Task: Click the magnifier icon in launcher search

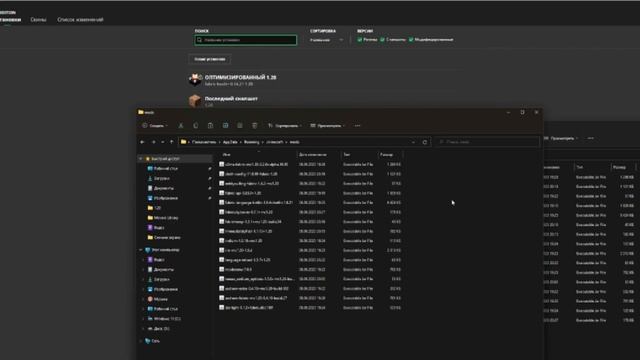Action: (x=200, y=40)
